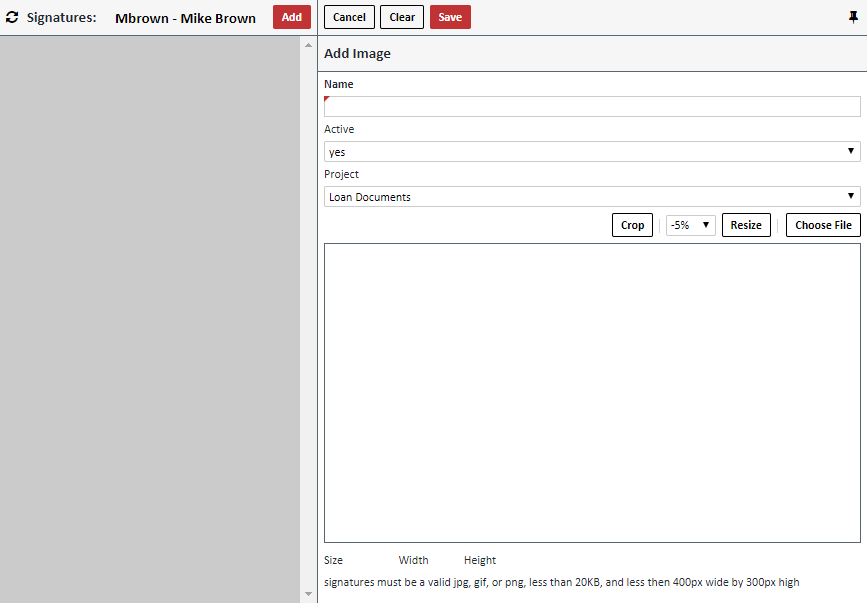The image size is (867, 603).
Task: Save the new signature image
Action: tap(449, 16)
